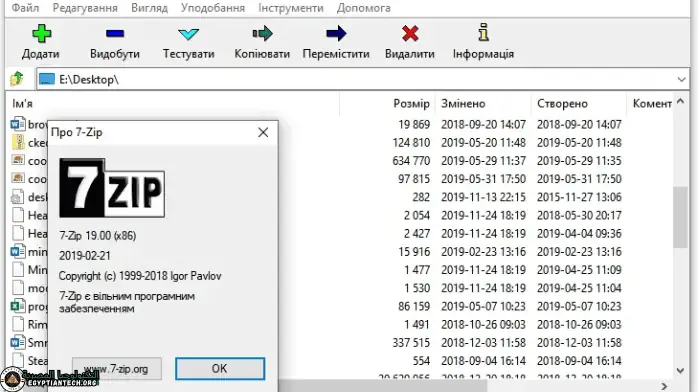Click the size value 124 810

click(411, 142)
